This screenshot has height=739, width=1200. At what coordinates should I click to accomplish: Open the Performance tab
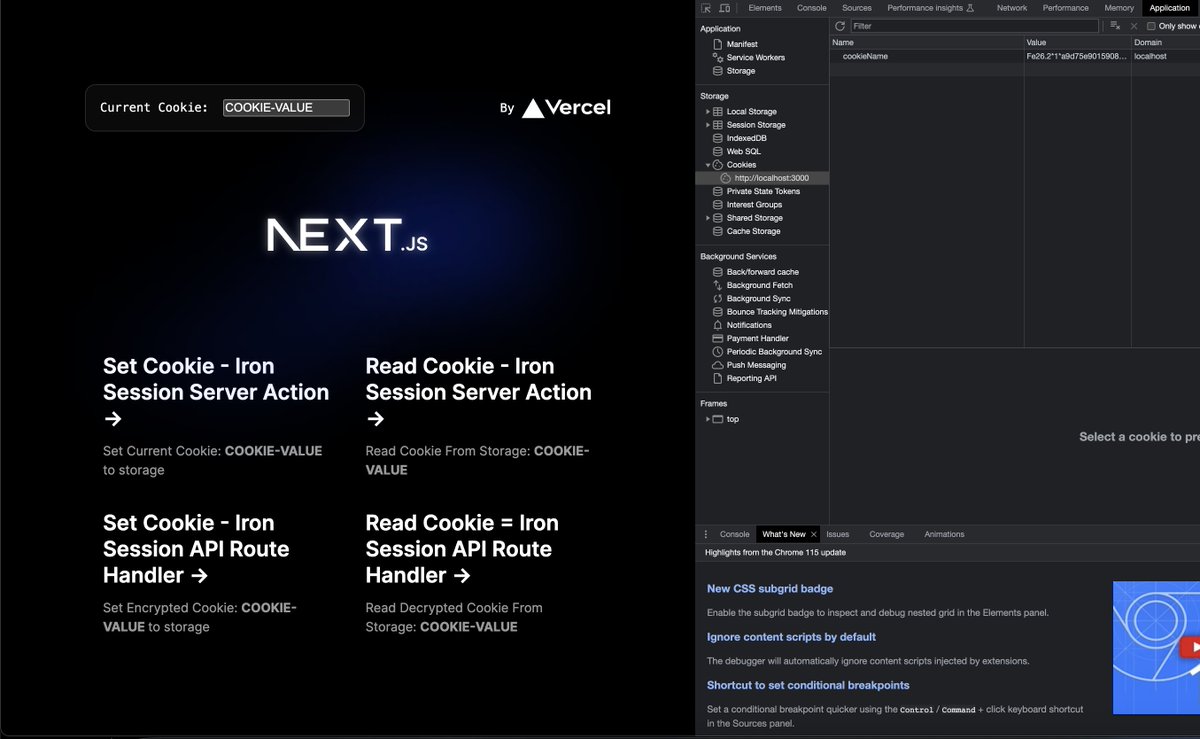[1066, 8]
